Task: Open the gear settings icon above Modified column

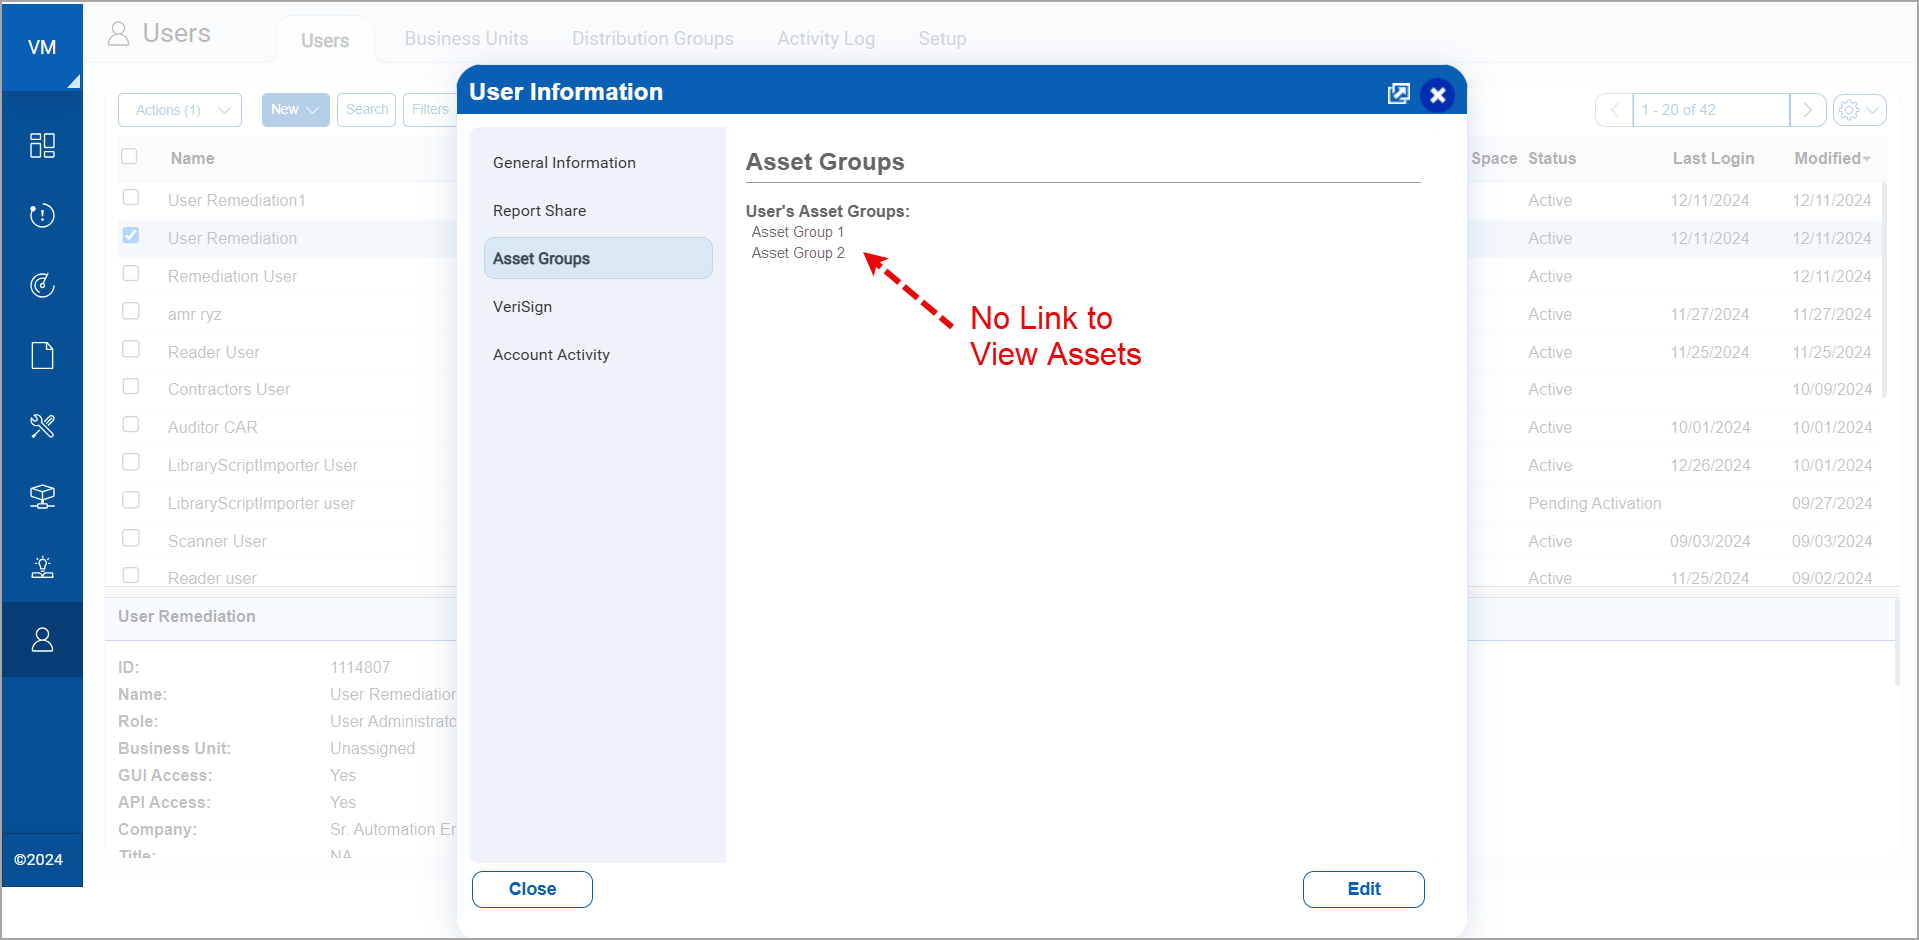Action: 1850,110
